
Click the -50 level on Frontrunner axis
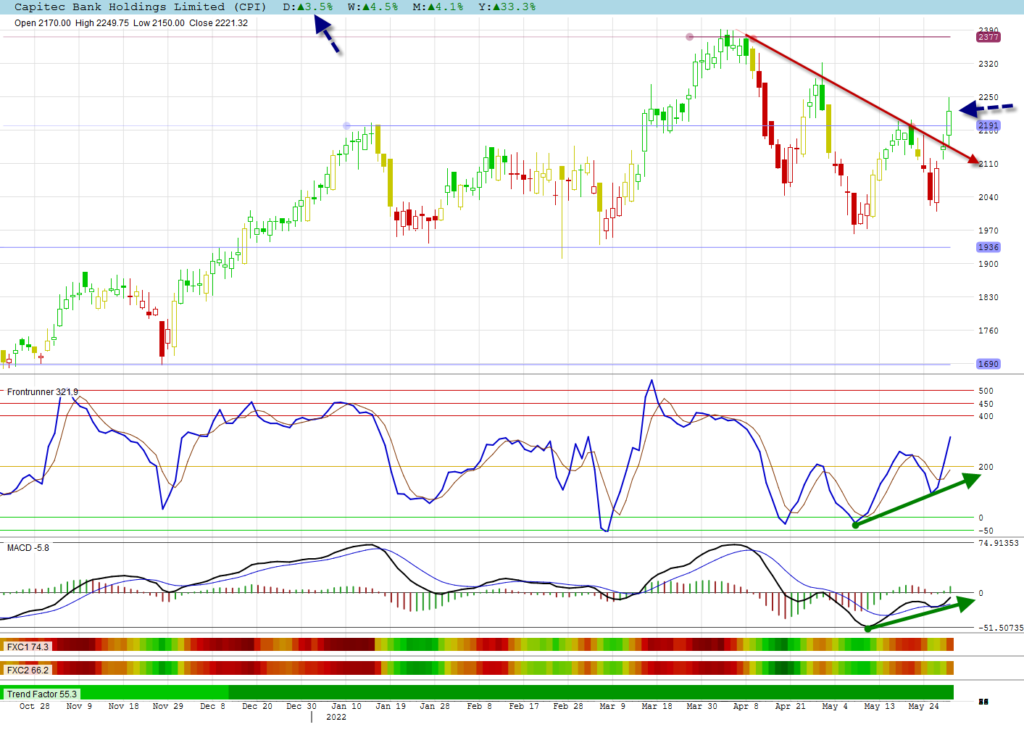coord(985,531)
